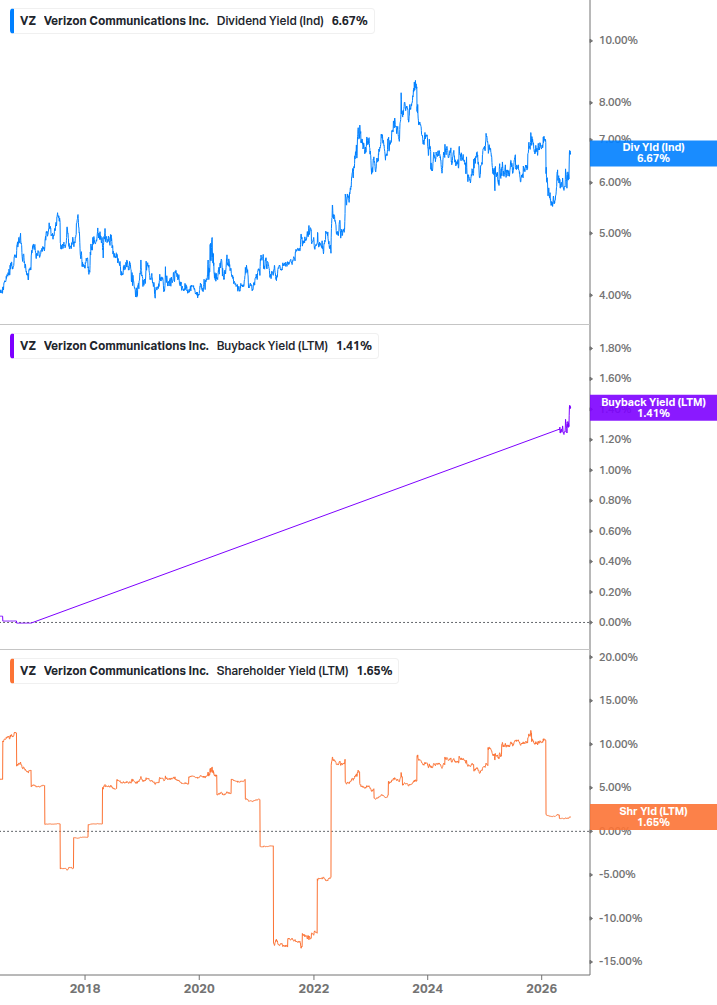
Task: Click the 2020 label on the time axis
Action: click(x=199, y=989)
